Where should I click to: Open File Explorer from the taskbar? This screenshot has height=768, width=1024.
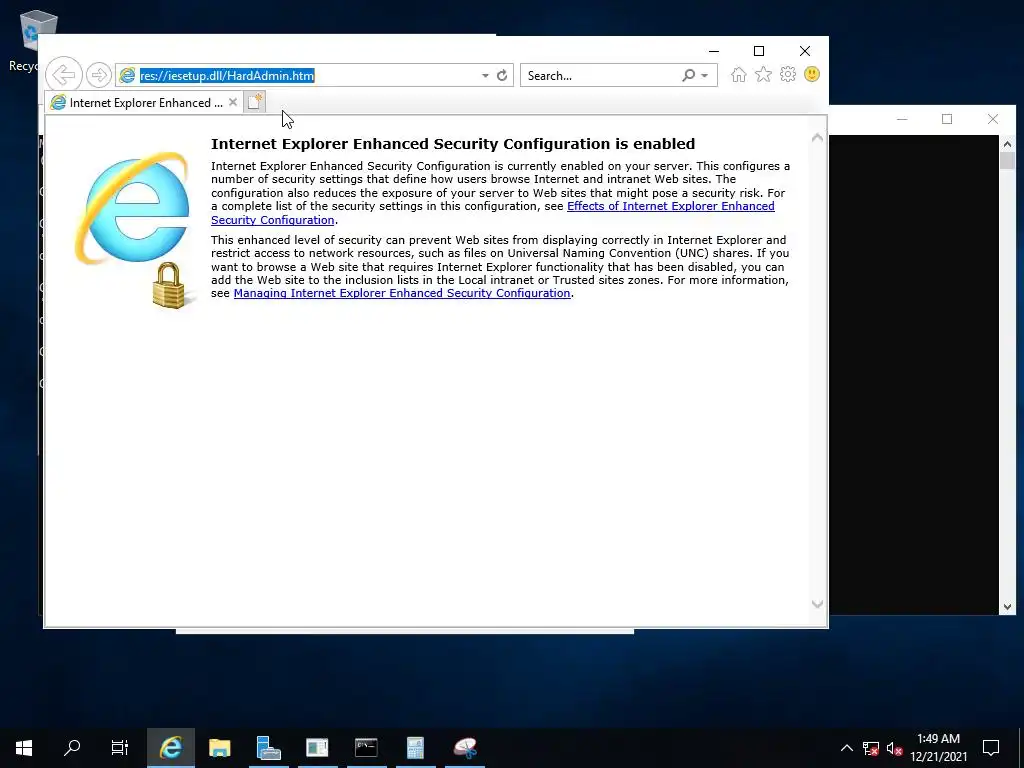[x=219, y=748]
